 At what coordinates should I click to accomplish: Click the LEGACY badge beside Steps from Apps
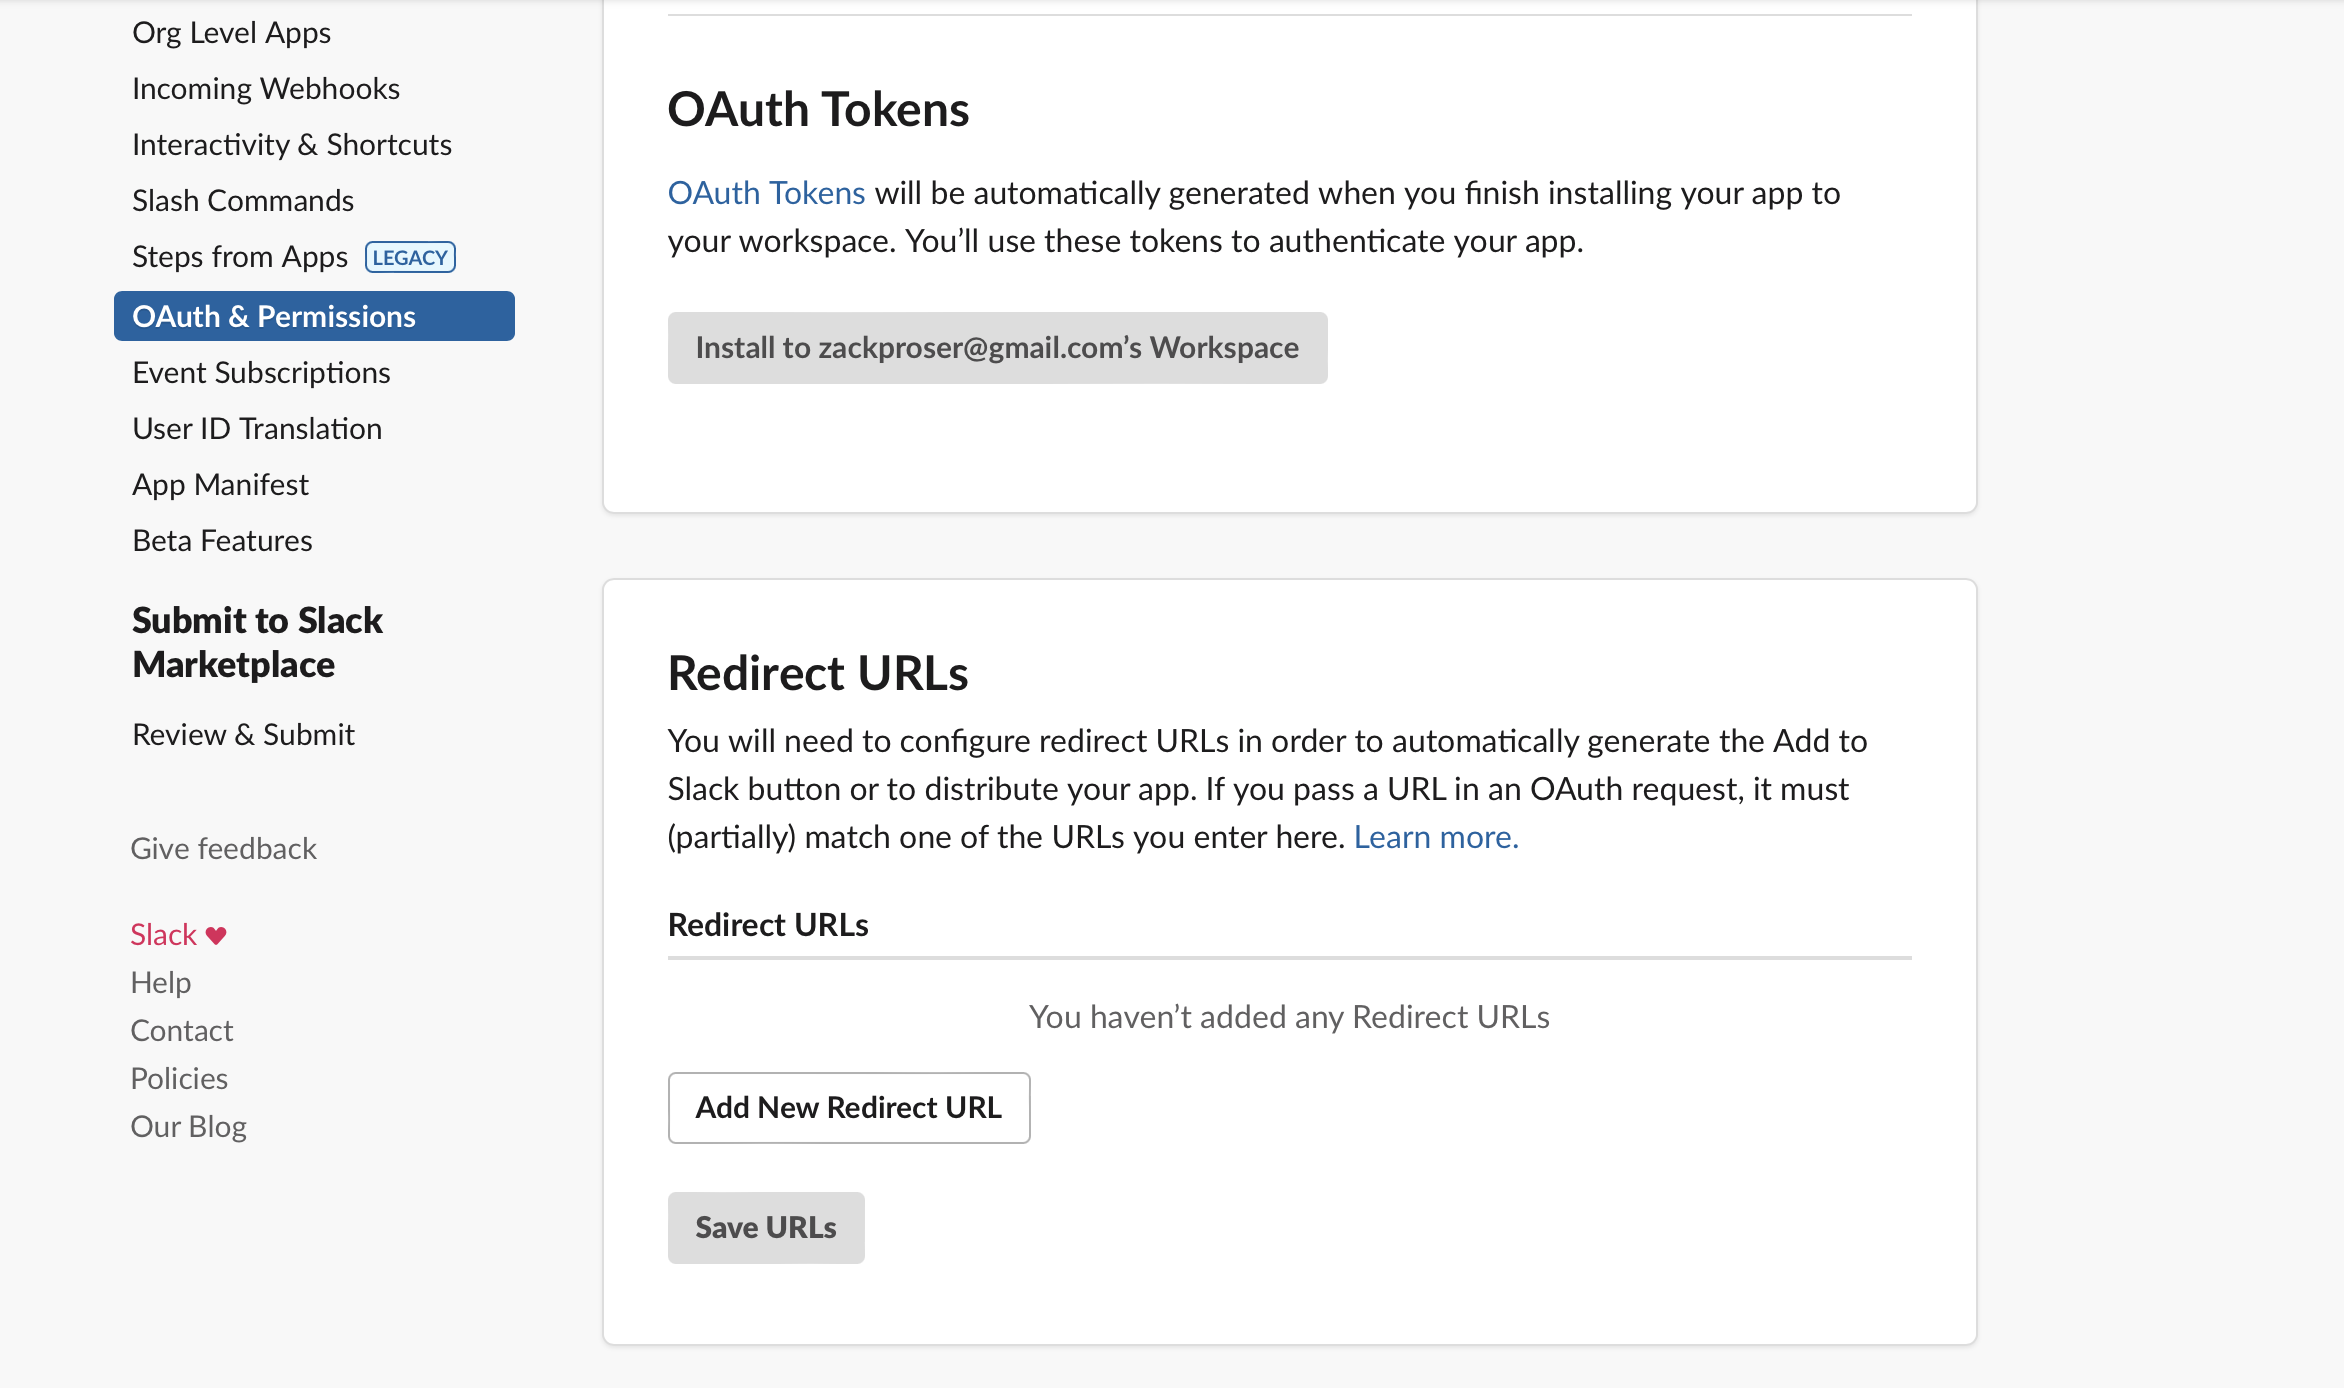point(410,257)
